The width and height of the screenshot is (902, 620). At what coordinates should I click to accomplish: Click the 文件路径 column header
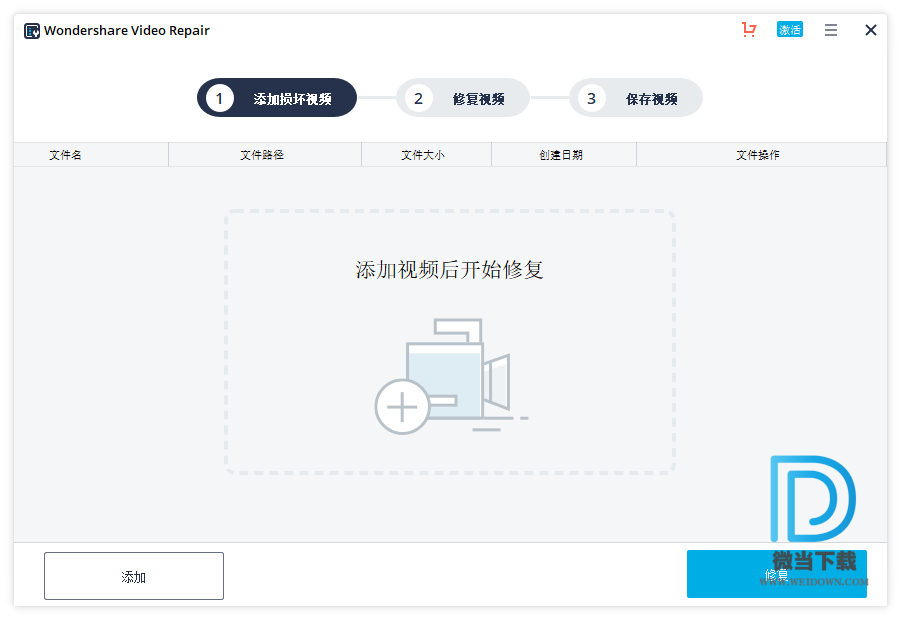(x=265, y=155)
